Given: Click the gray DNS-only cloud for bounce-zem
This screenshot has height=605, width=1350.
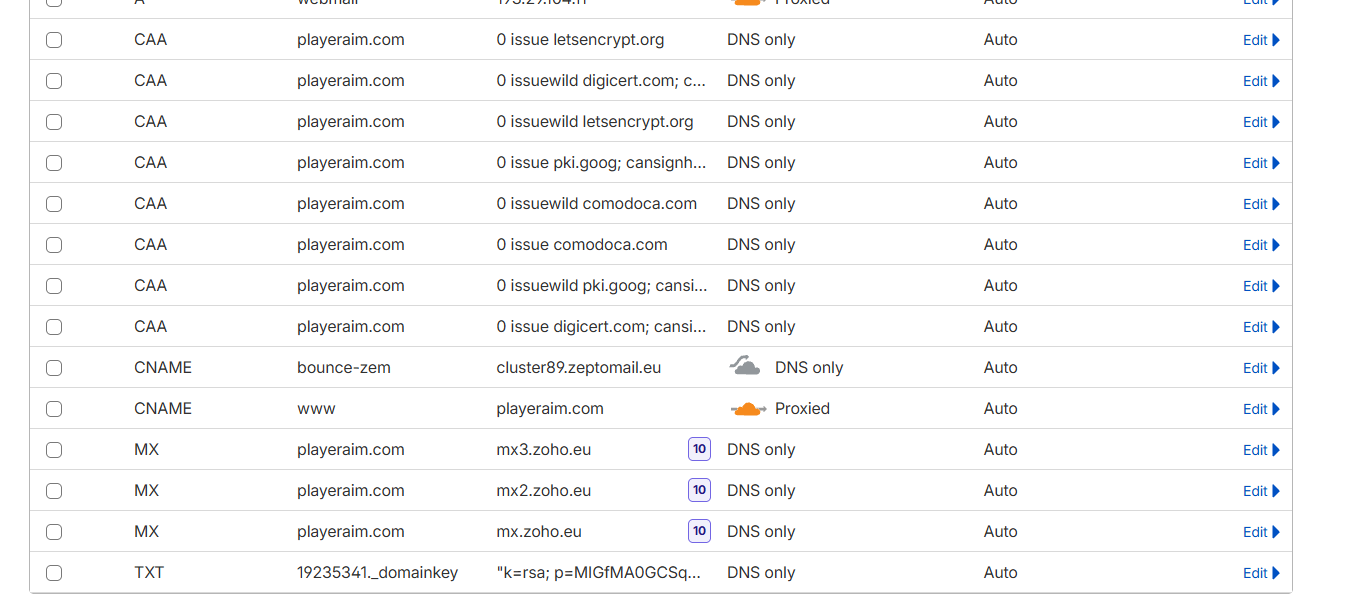Looking at the screenshot, I should (745, 367).
